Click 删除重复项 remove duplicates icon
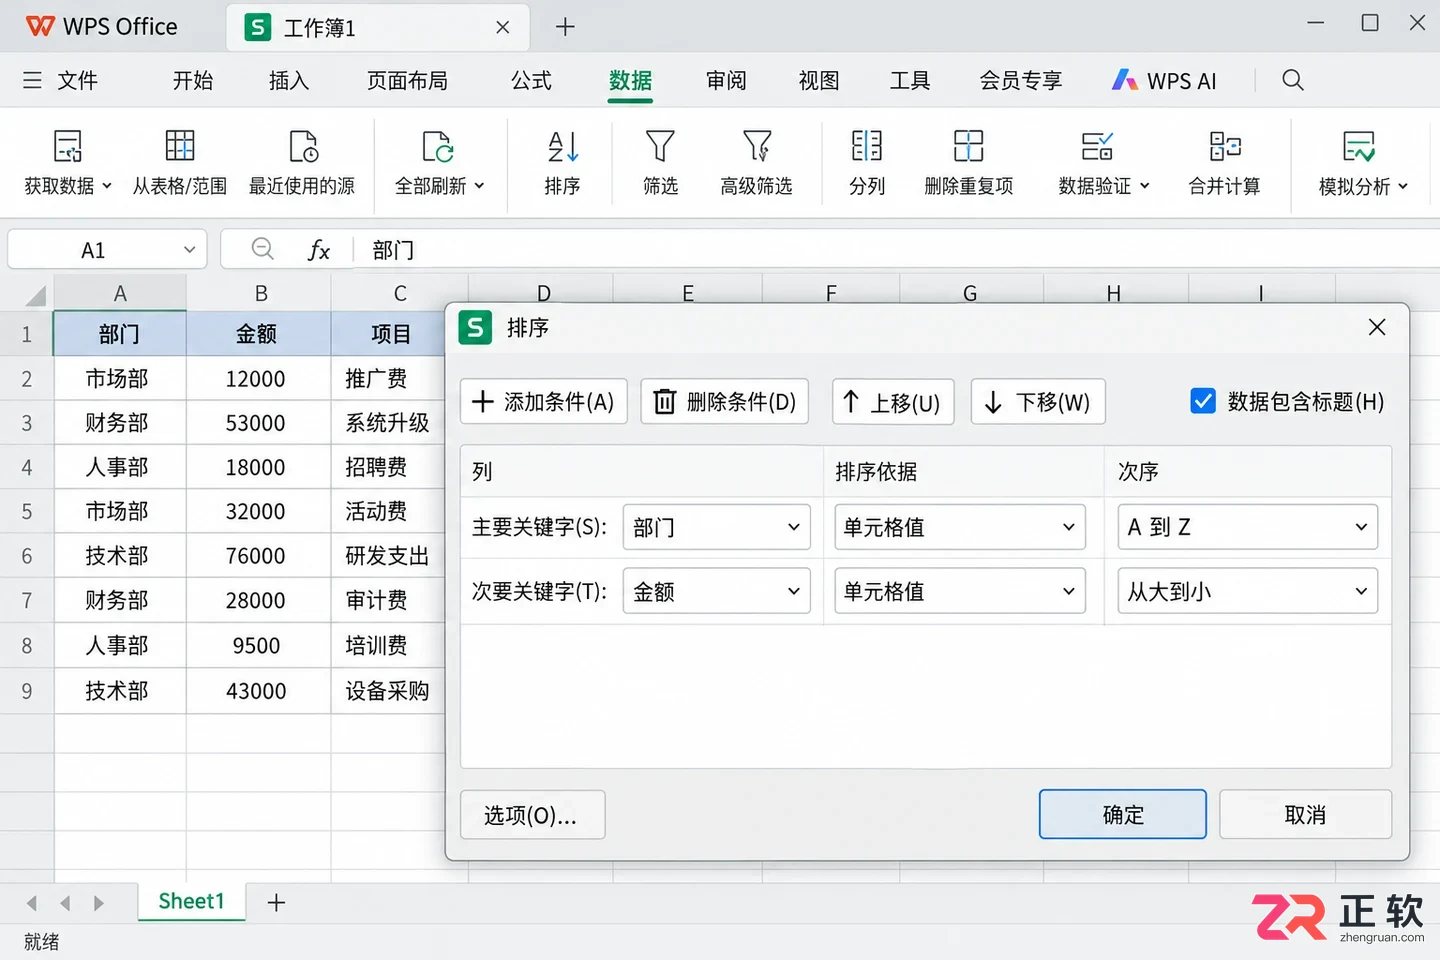The image size is (1440, 960). [x=968, y=147]
